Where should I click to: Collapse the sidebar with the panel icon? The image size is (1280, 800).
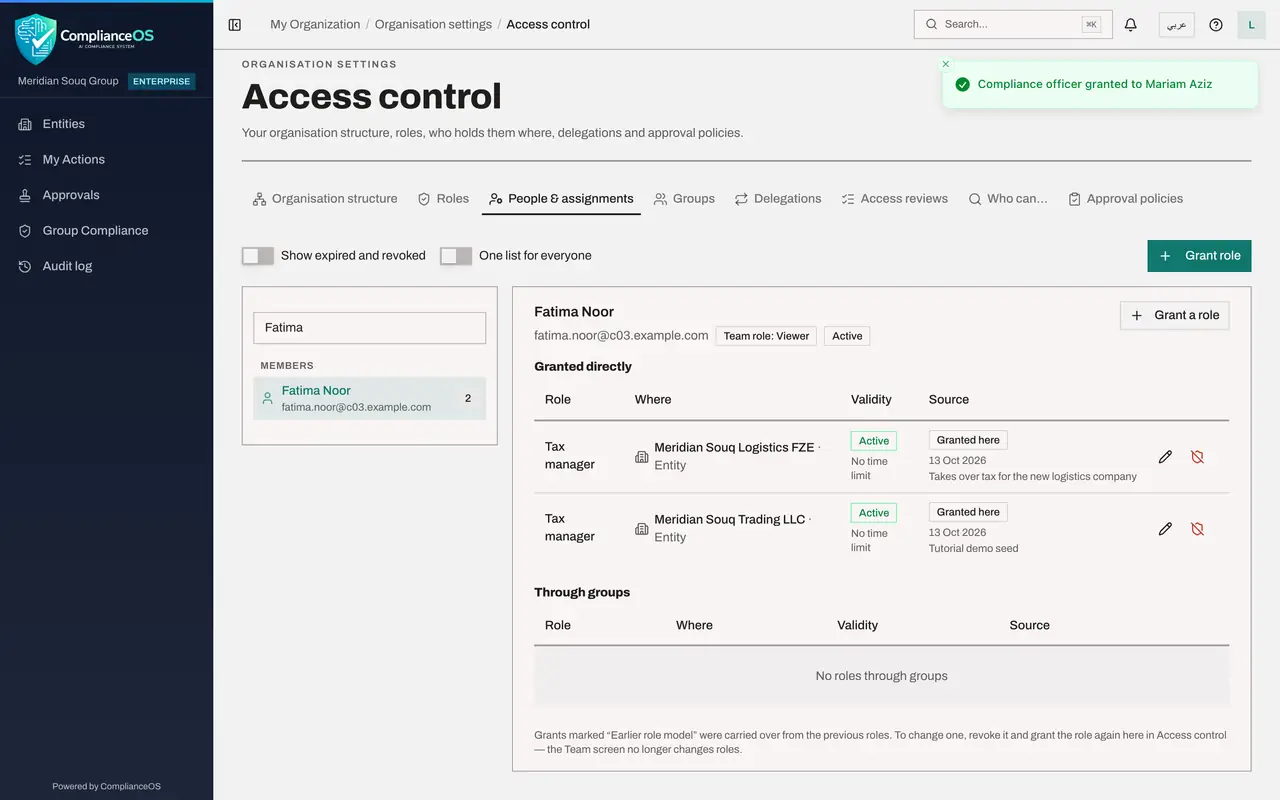(235, 24)
